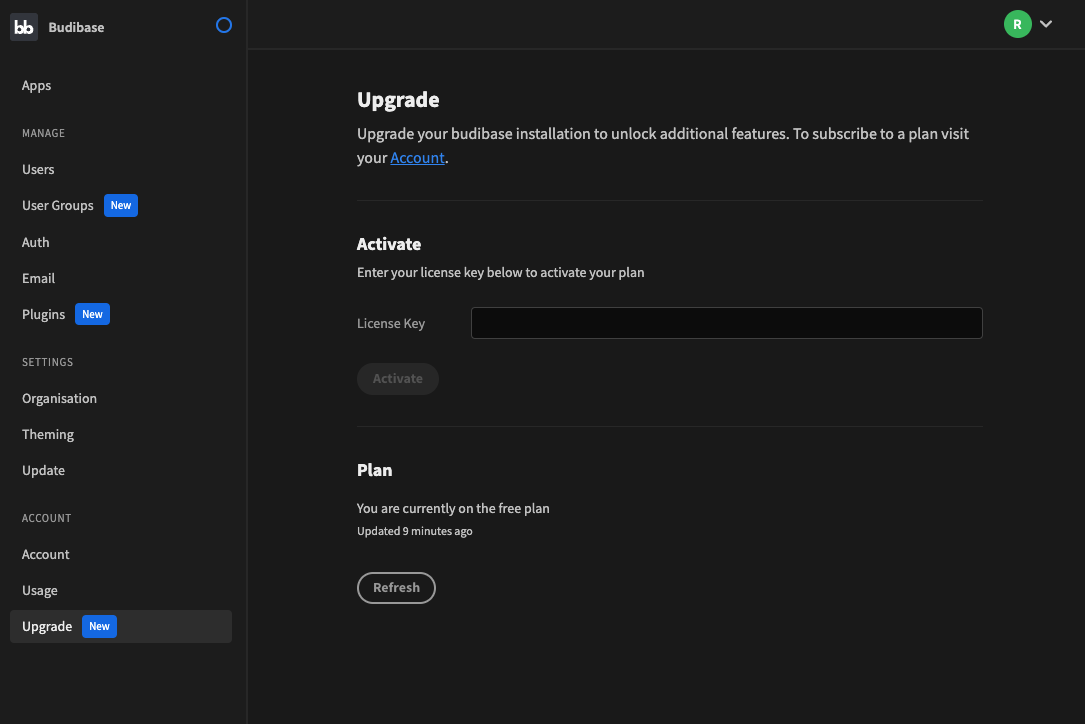Click the License Key label
Viewport: 1085px width, 724px height.
tap(391, 323)
